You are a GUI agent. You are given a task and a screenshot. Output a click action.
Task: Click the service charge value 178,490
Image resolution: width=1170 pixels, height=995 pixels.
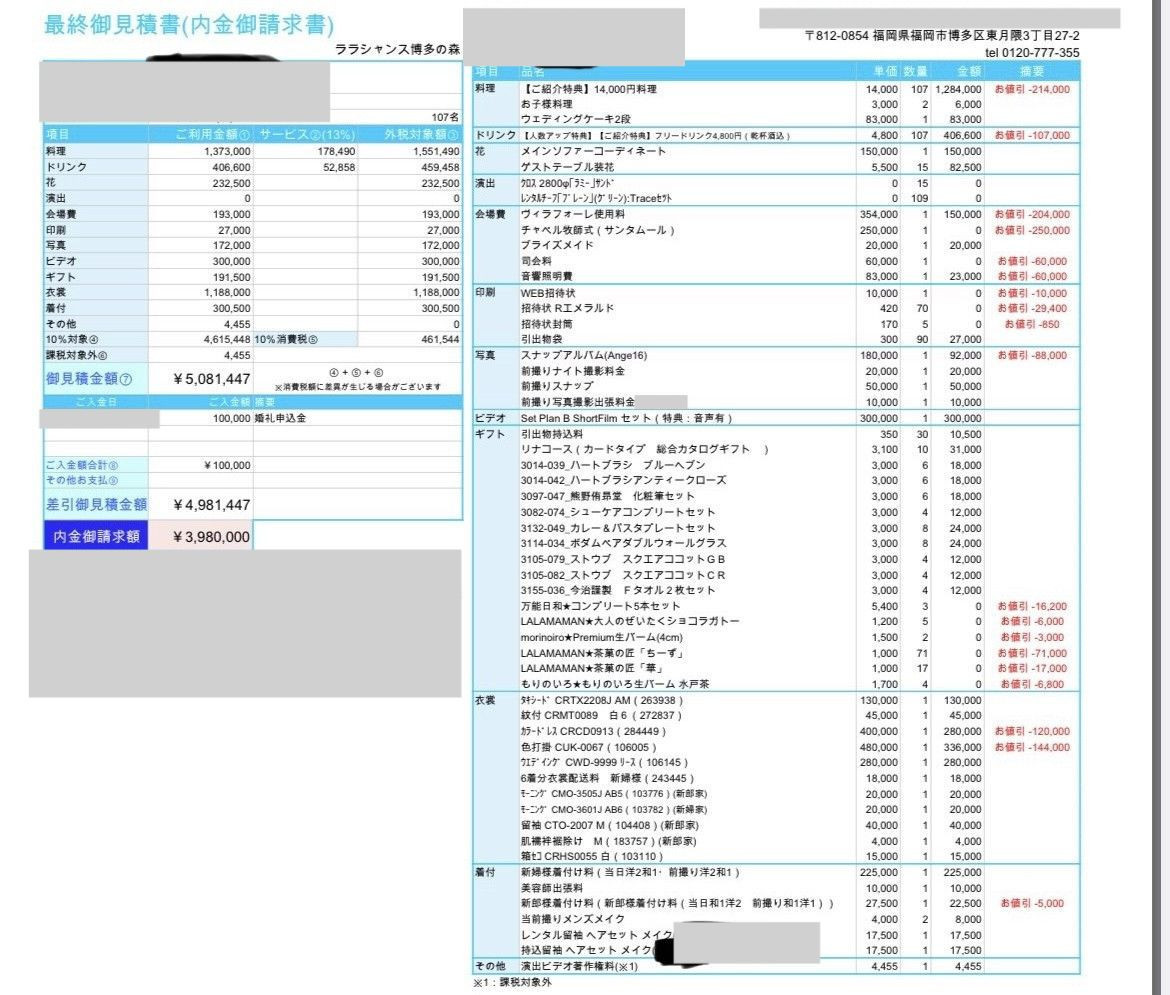click(x=337, y=152)
